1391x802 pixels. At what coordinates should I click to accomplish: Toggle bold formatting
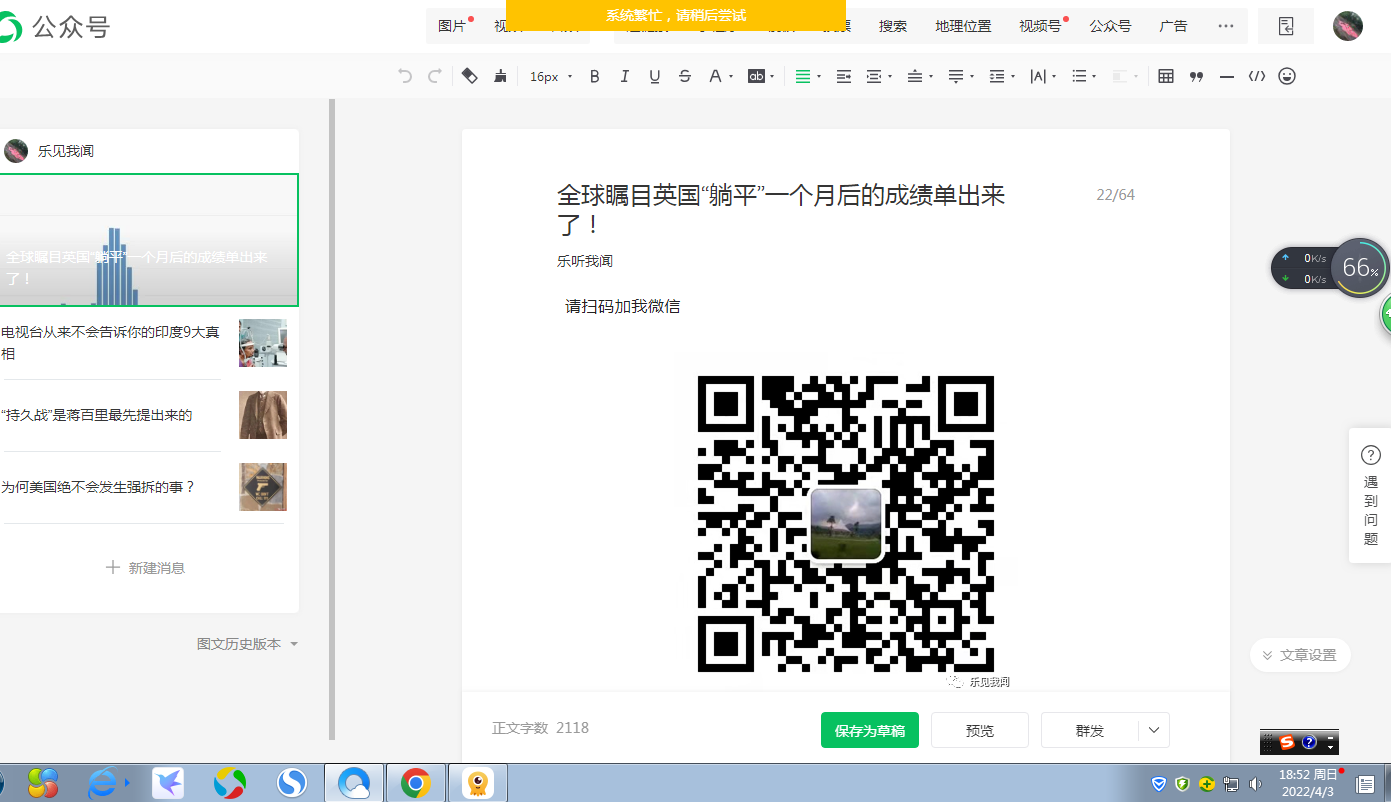click(595, 76)
